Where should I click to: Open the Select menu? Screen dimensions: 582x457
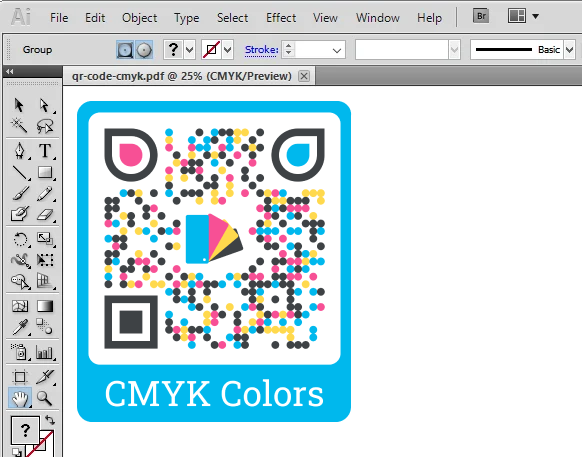(x=232, y=17)
